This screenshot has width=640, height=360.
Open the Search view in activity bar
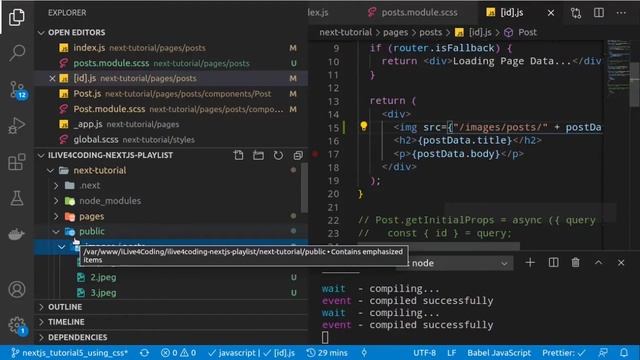17,53
